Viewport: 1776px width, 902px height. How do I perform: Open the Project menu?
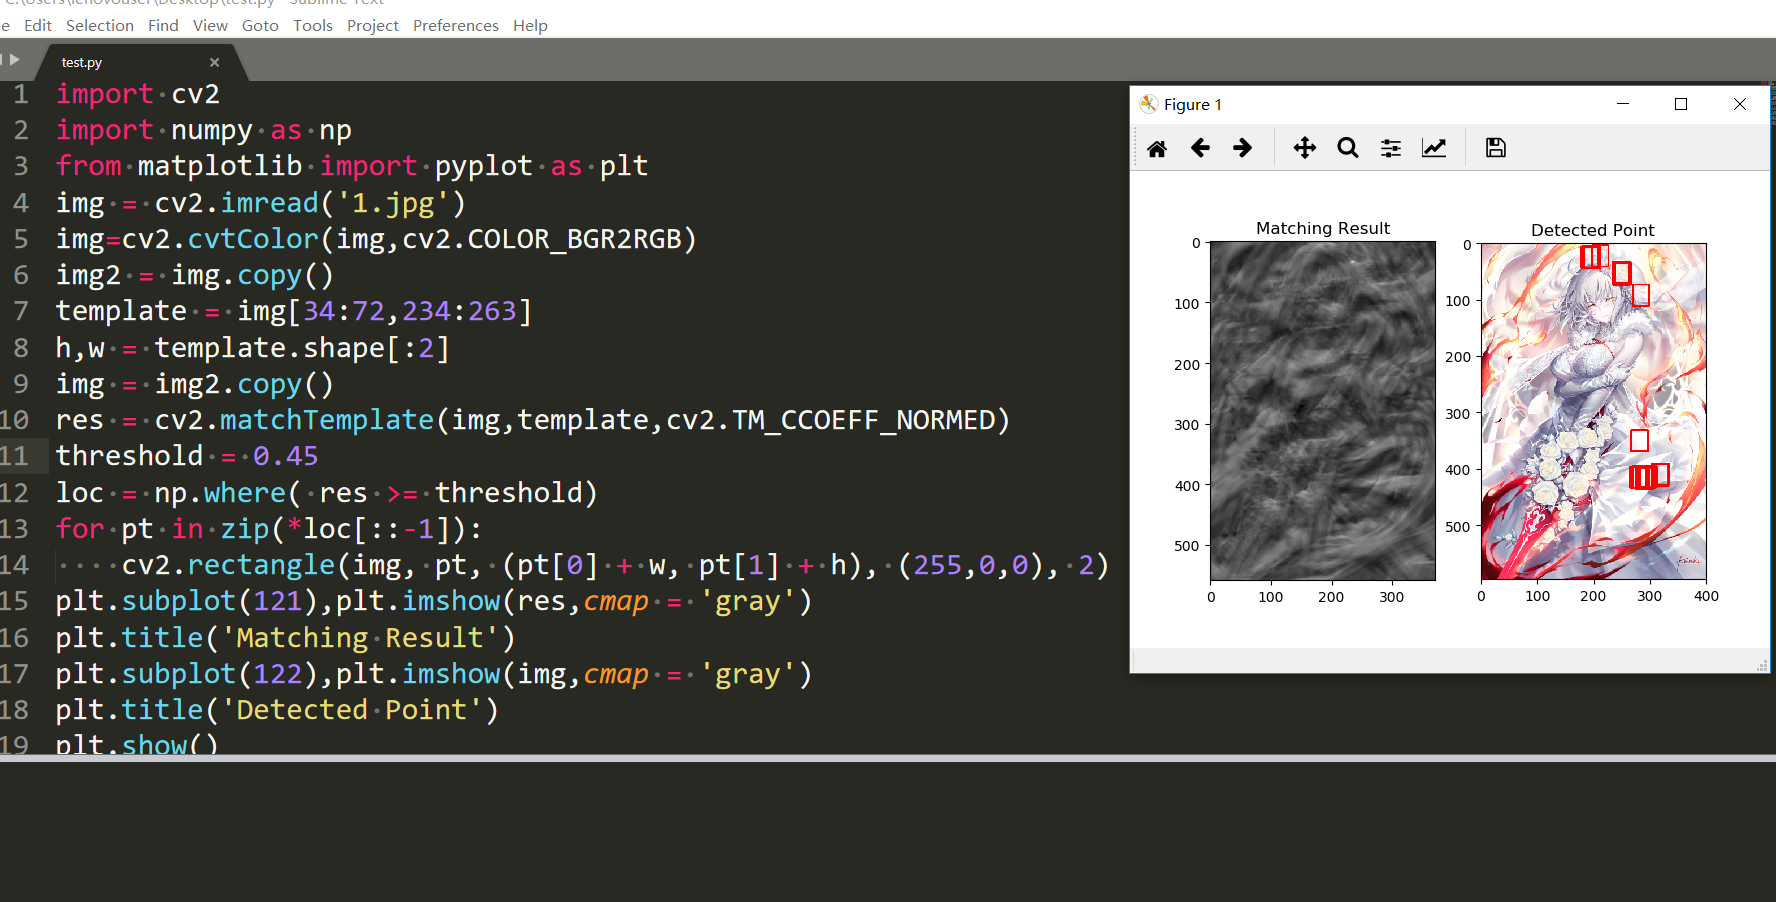click(373, 26)
